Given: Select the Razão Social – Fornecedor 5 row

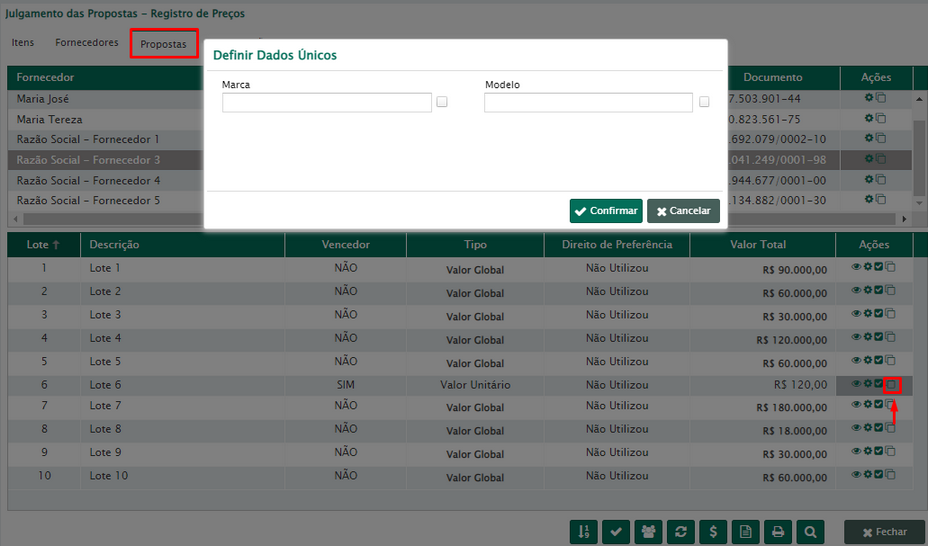Looking at the screenshot, I should [x=105, y=200].
